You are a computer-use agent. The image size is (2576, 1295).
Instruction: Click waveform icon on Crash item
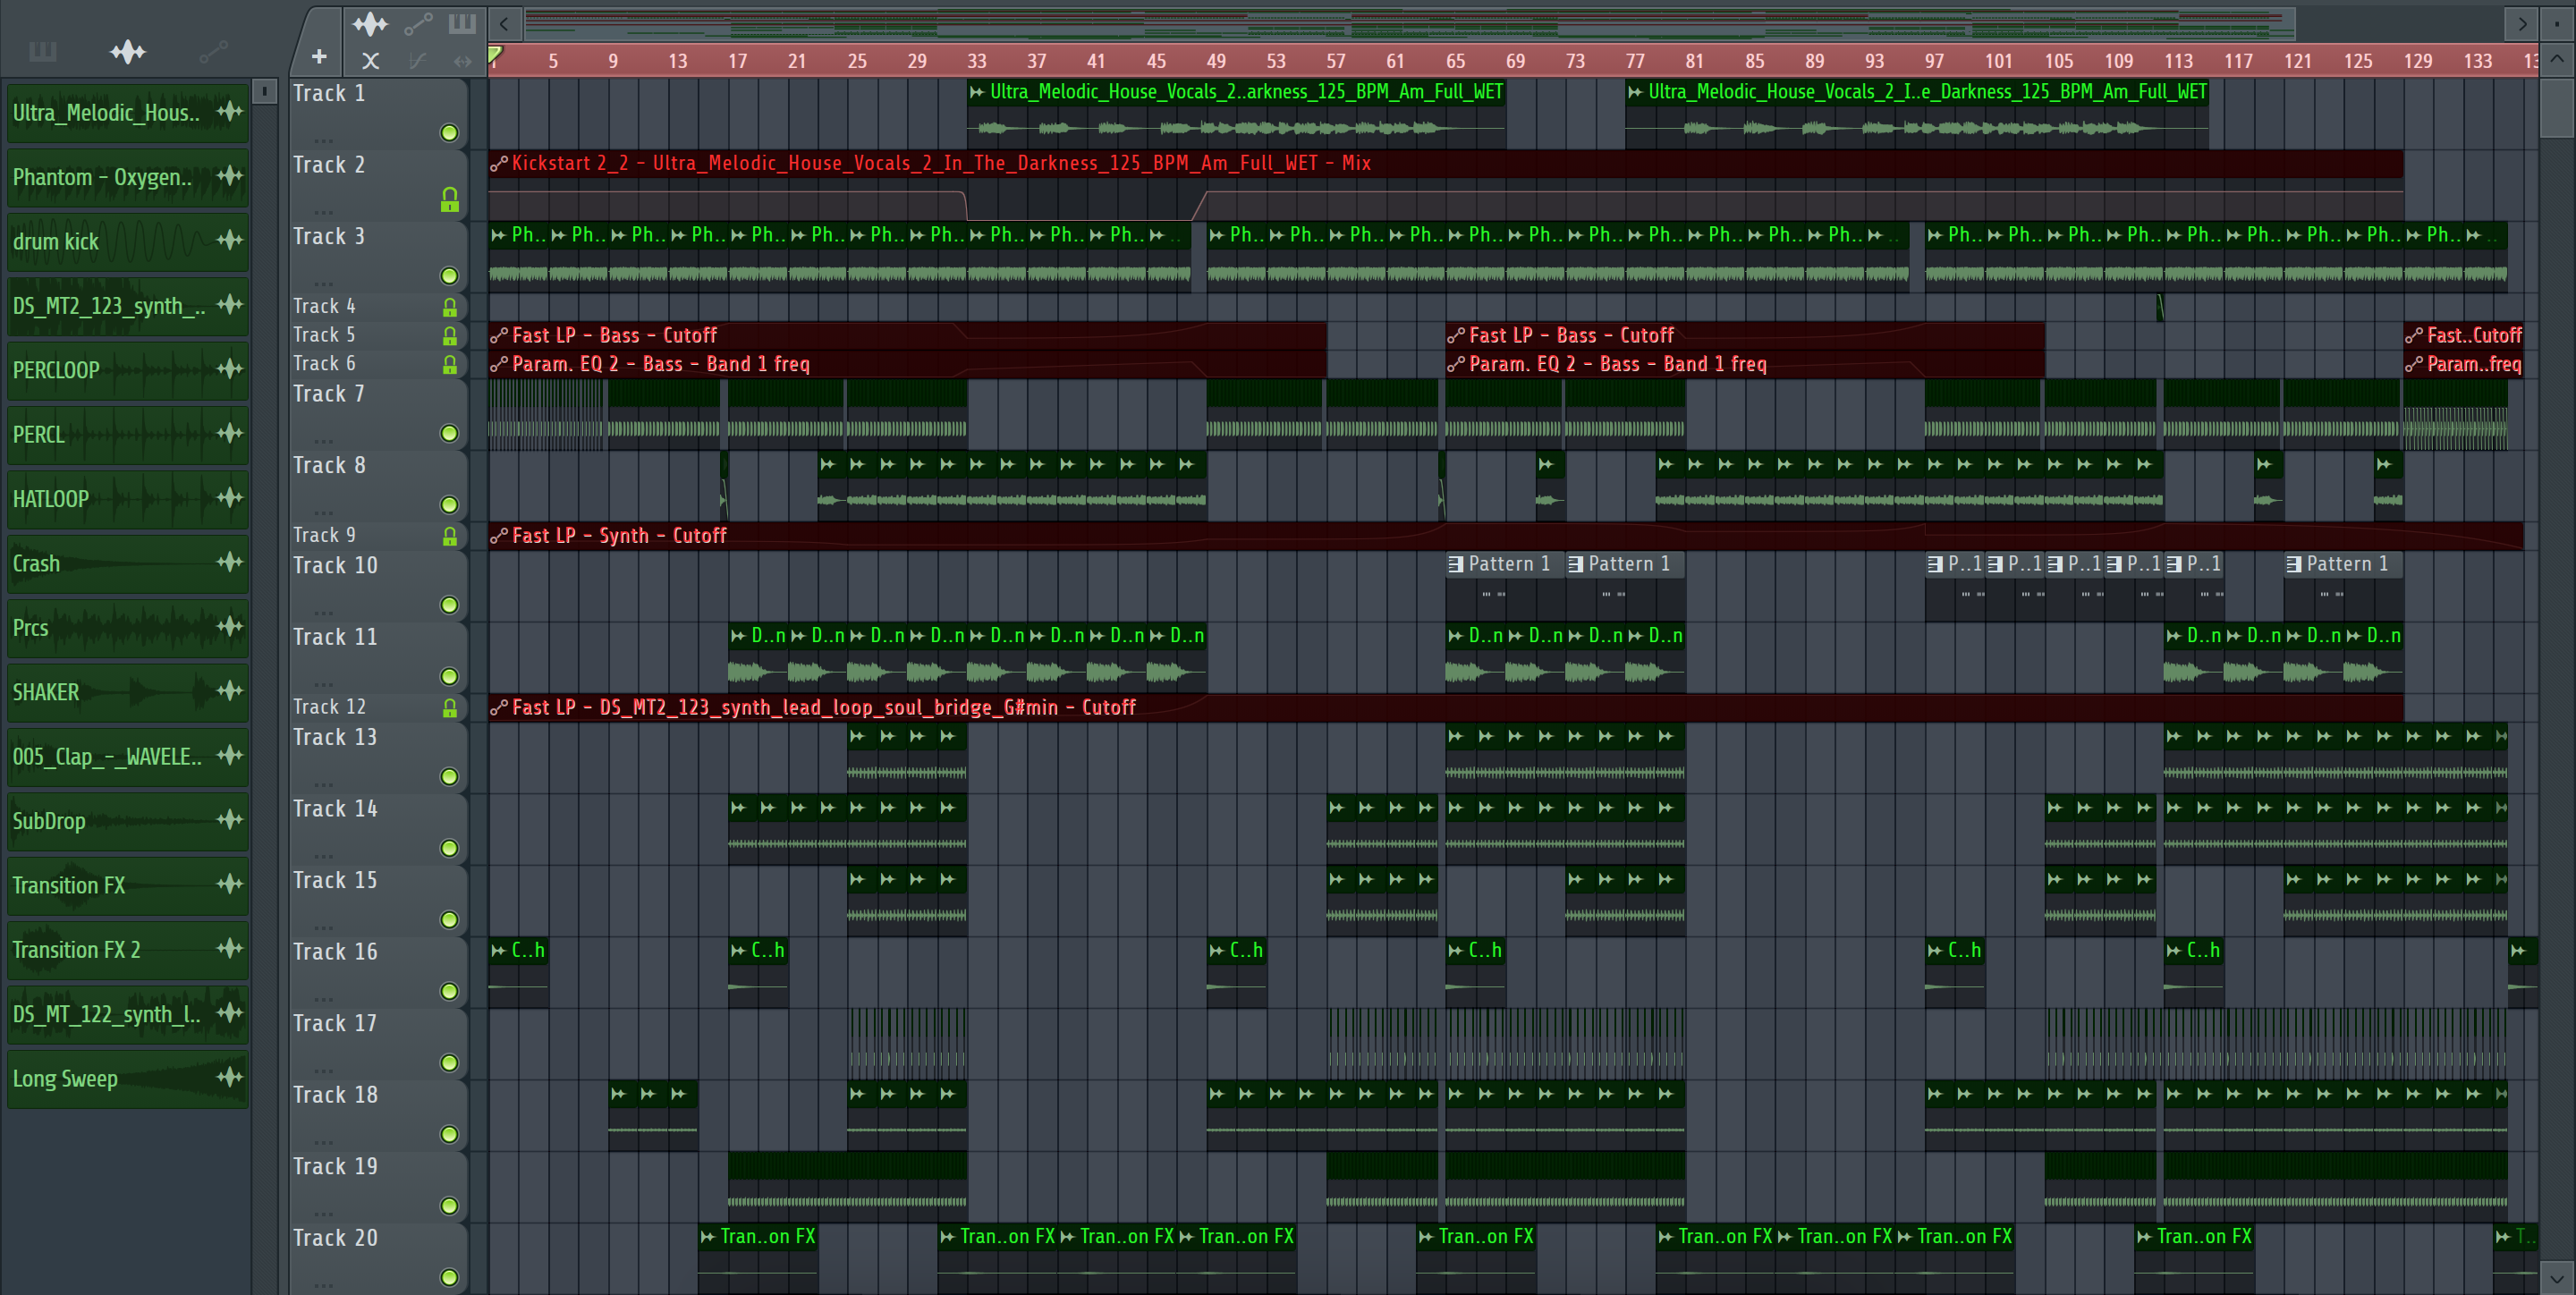(x=230, y=562)
